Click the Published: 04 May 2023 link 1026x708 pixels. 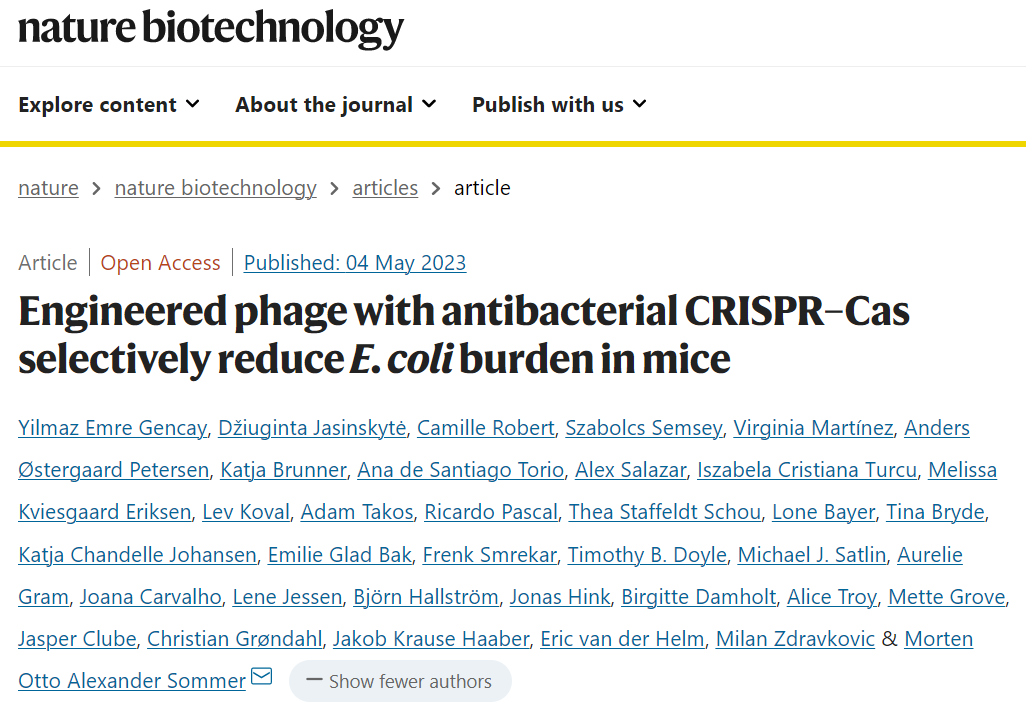click(355, 263)
